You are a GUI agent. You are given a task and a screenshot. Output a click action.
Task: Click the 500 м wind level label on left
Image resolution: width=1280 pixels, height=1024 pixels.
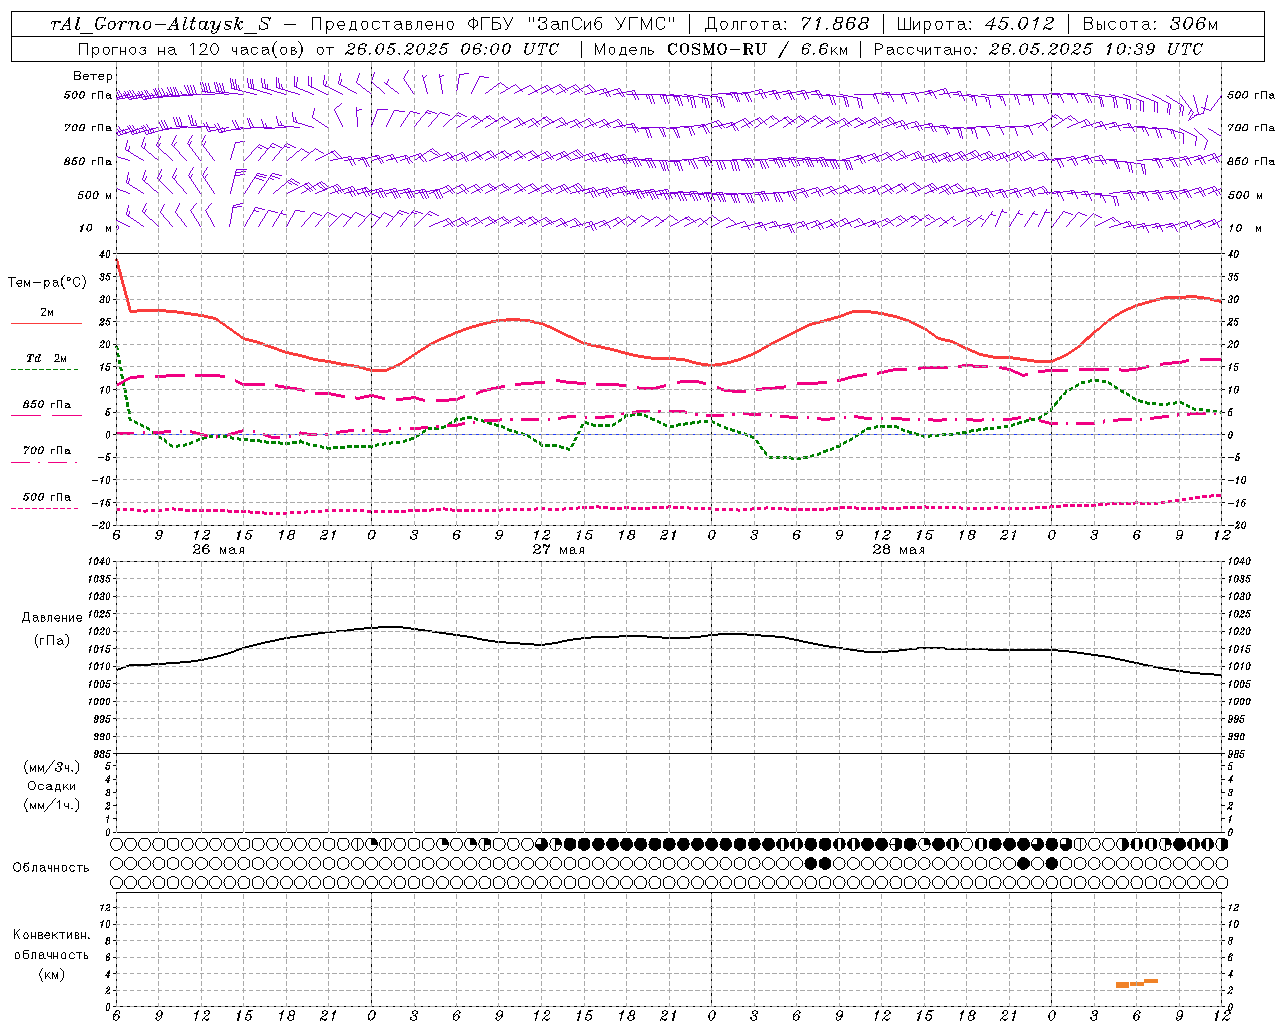click(x=95, y=195)
